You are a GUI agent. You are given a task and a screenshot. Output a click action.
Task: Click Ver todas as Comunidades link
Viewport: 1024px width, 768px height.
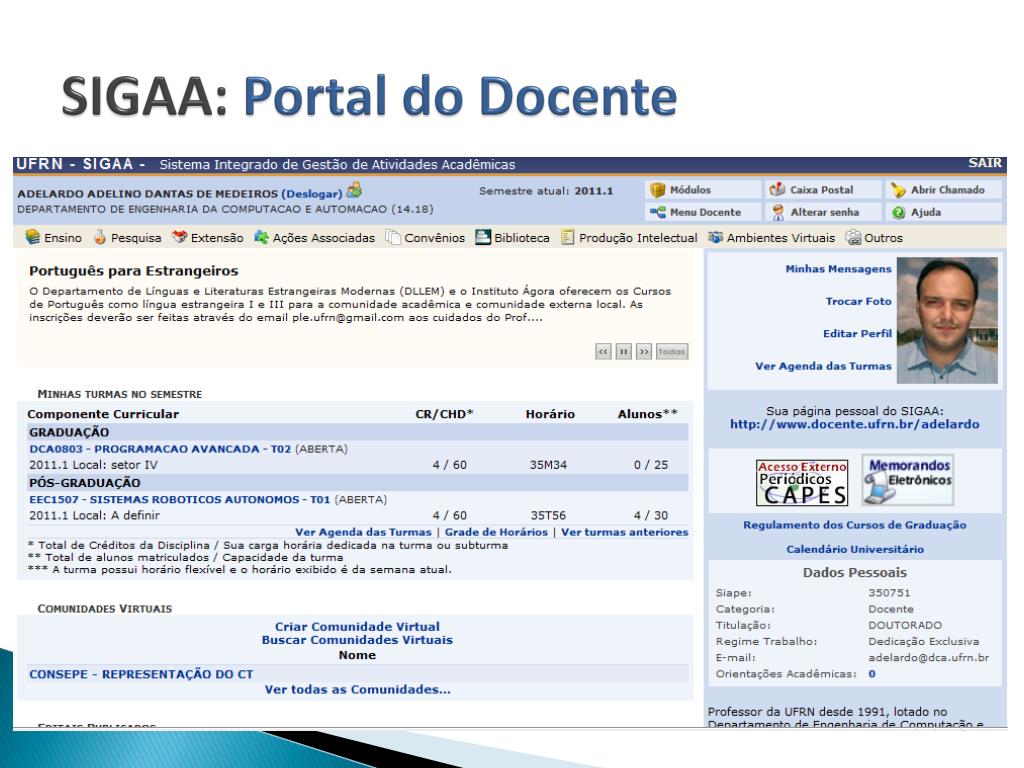pyautogui.click(x=357, y=690)
